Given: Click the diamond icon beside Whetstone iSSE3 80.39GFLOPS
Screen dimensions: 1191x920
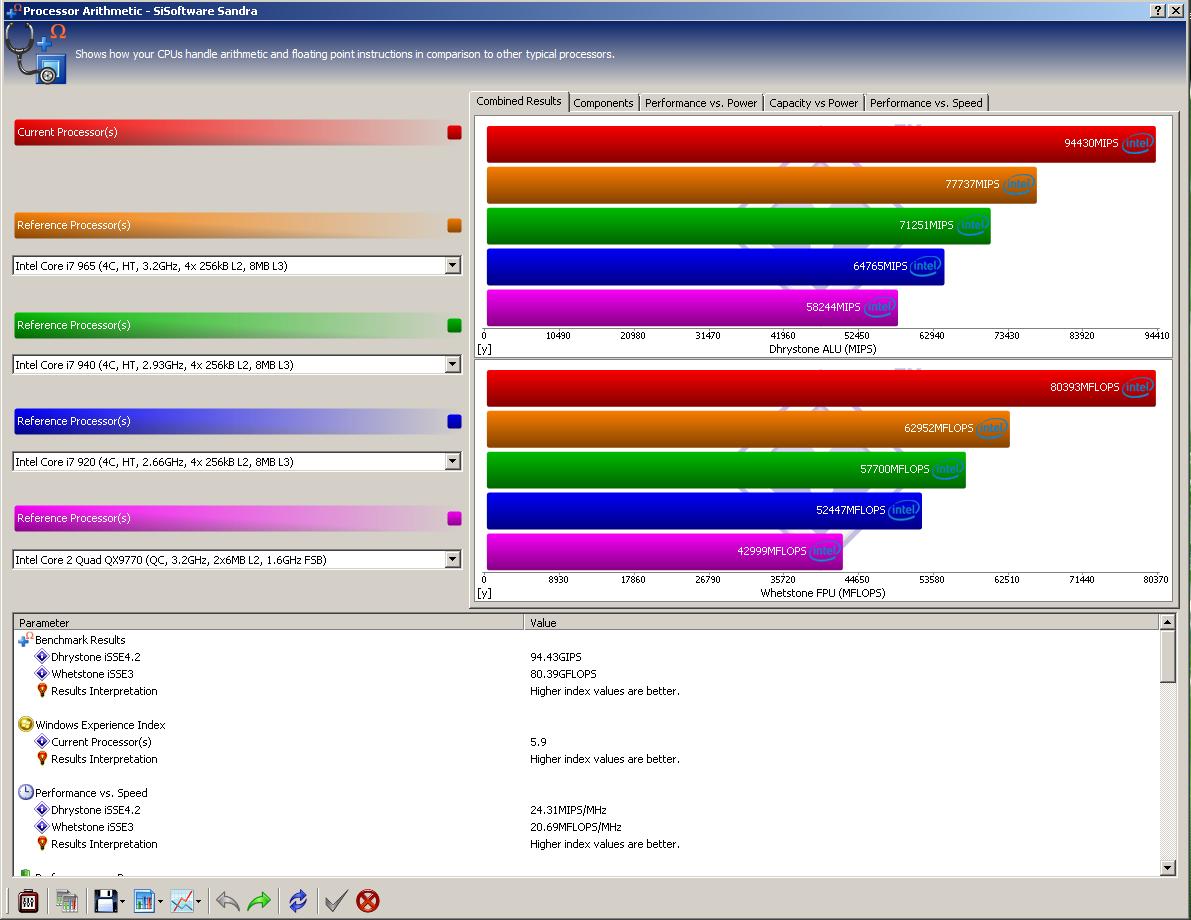Looking at the screenshot, I should (x=42, y=674).
